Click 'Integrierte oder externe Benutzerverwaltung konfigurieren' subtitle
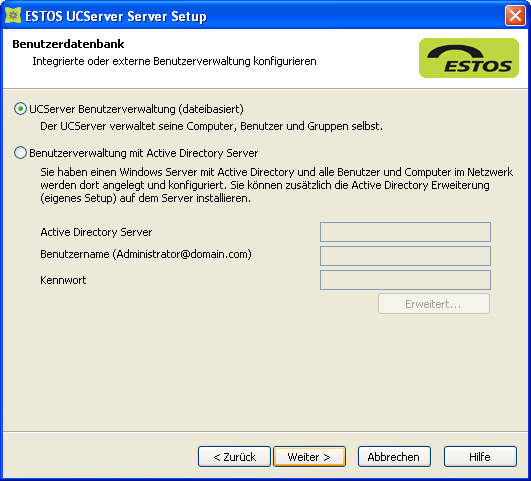531x481 pixels. pyautogui.click(x=174, y=61)
